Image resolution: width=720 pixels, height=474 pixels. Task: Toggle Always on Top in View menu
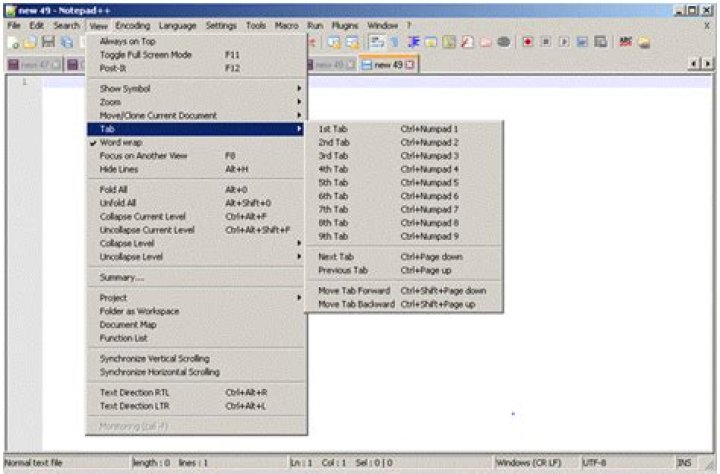point(197,41)
